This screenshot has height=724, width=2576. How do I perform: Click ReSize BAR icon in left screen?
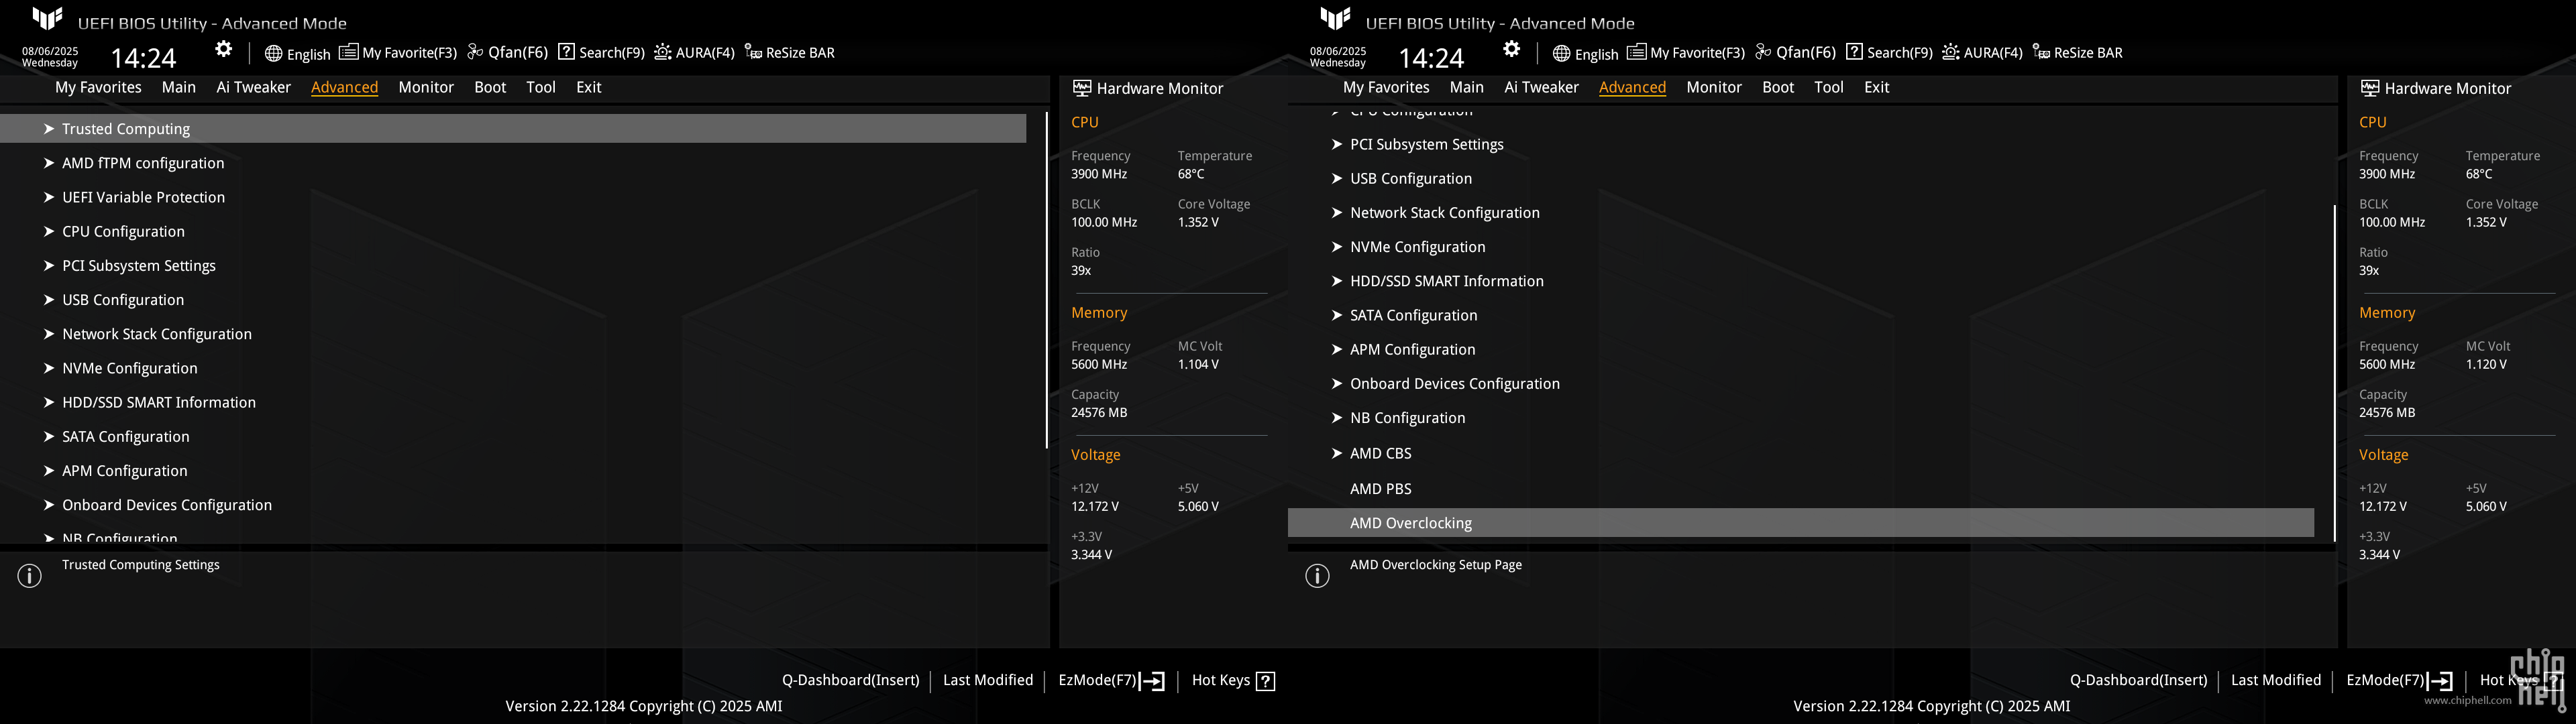pos(753,52)
